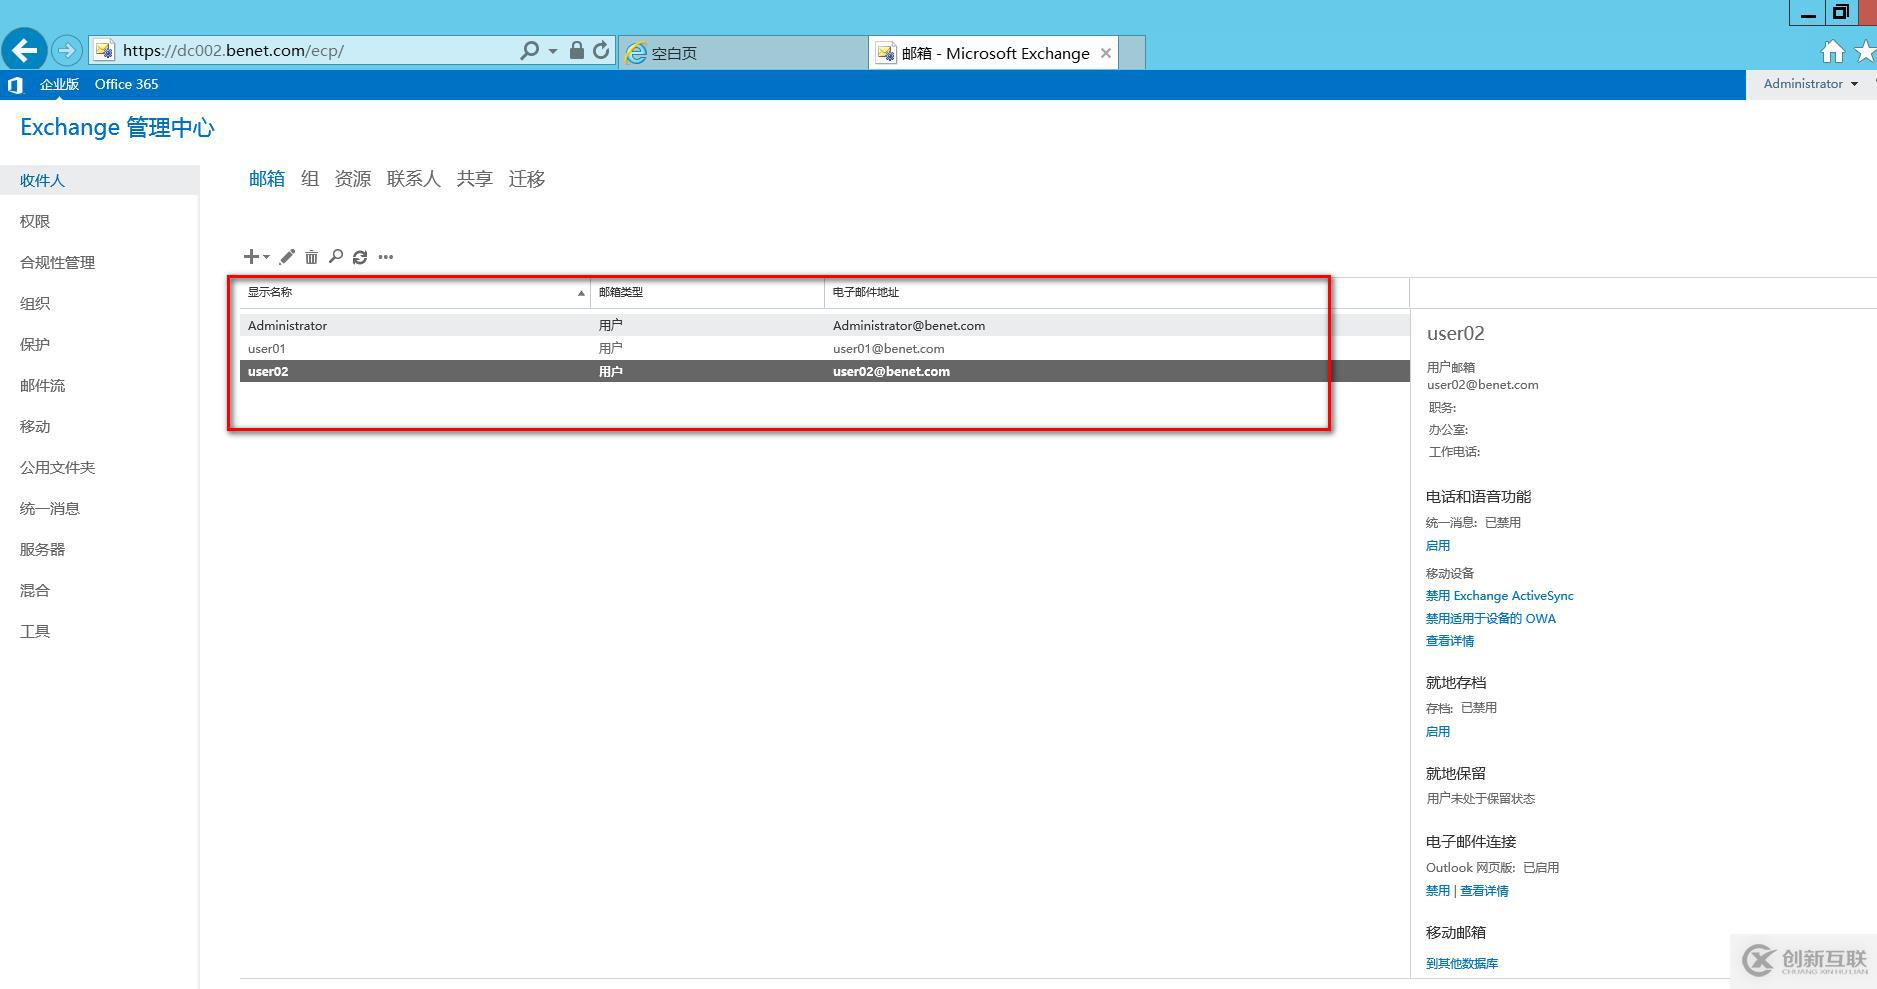Refresh the page with address bar reload icon
Image resolution: width=1877 pixels, height=989 pixels.
601,50
